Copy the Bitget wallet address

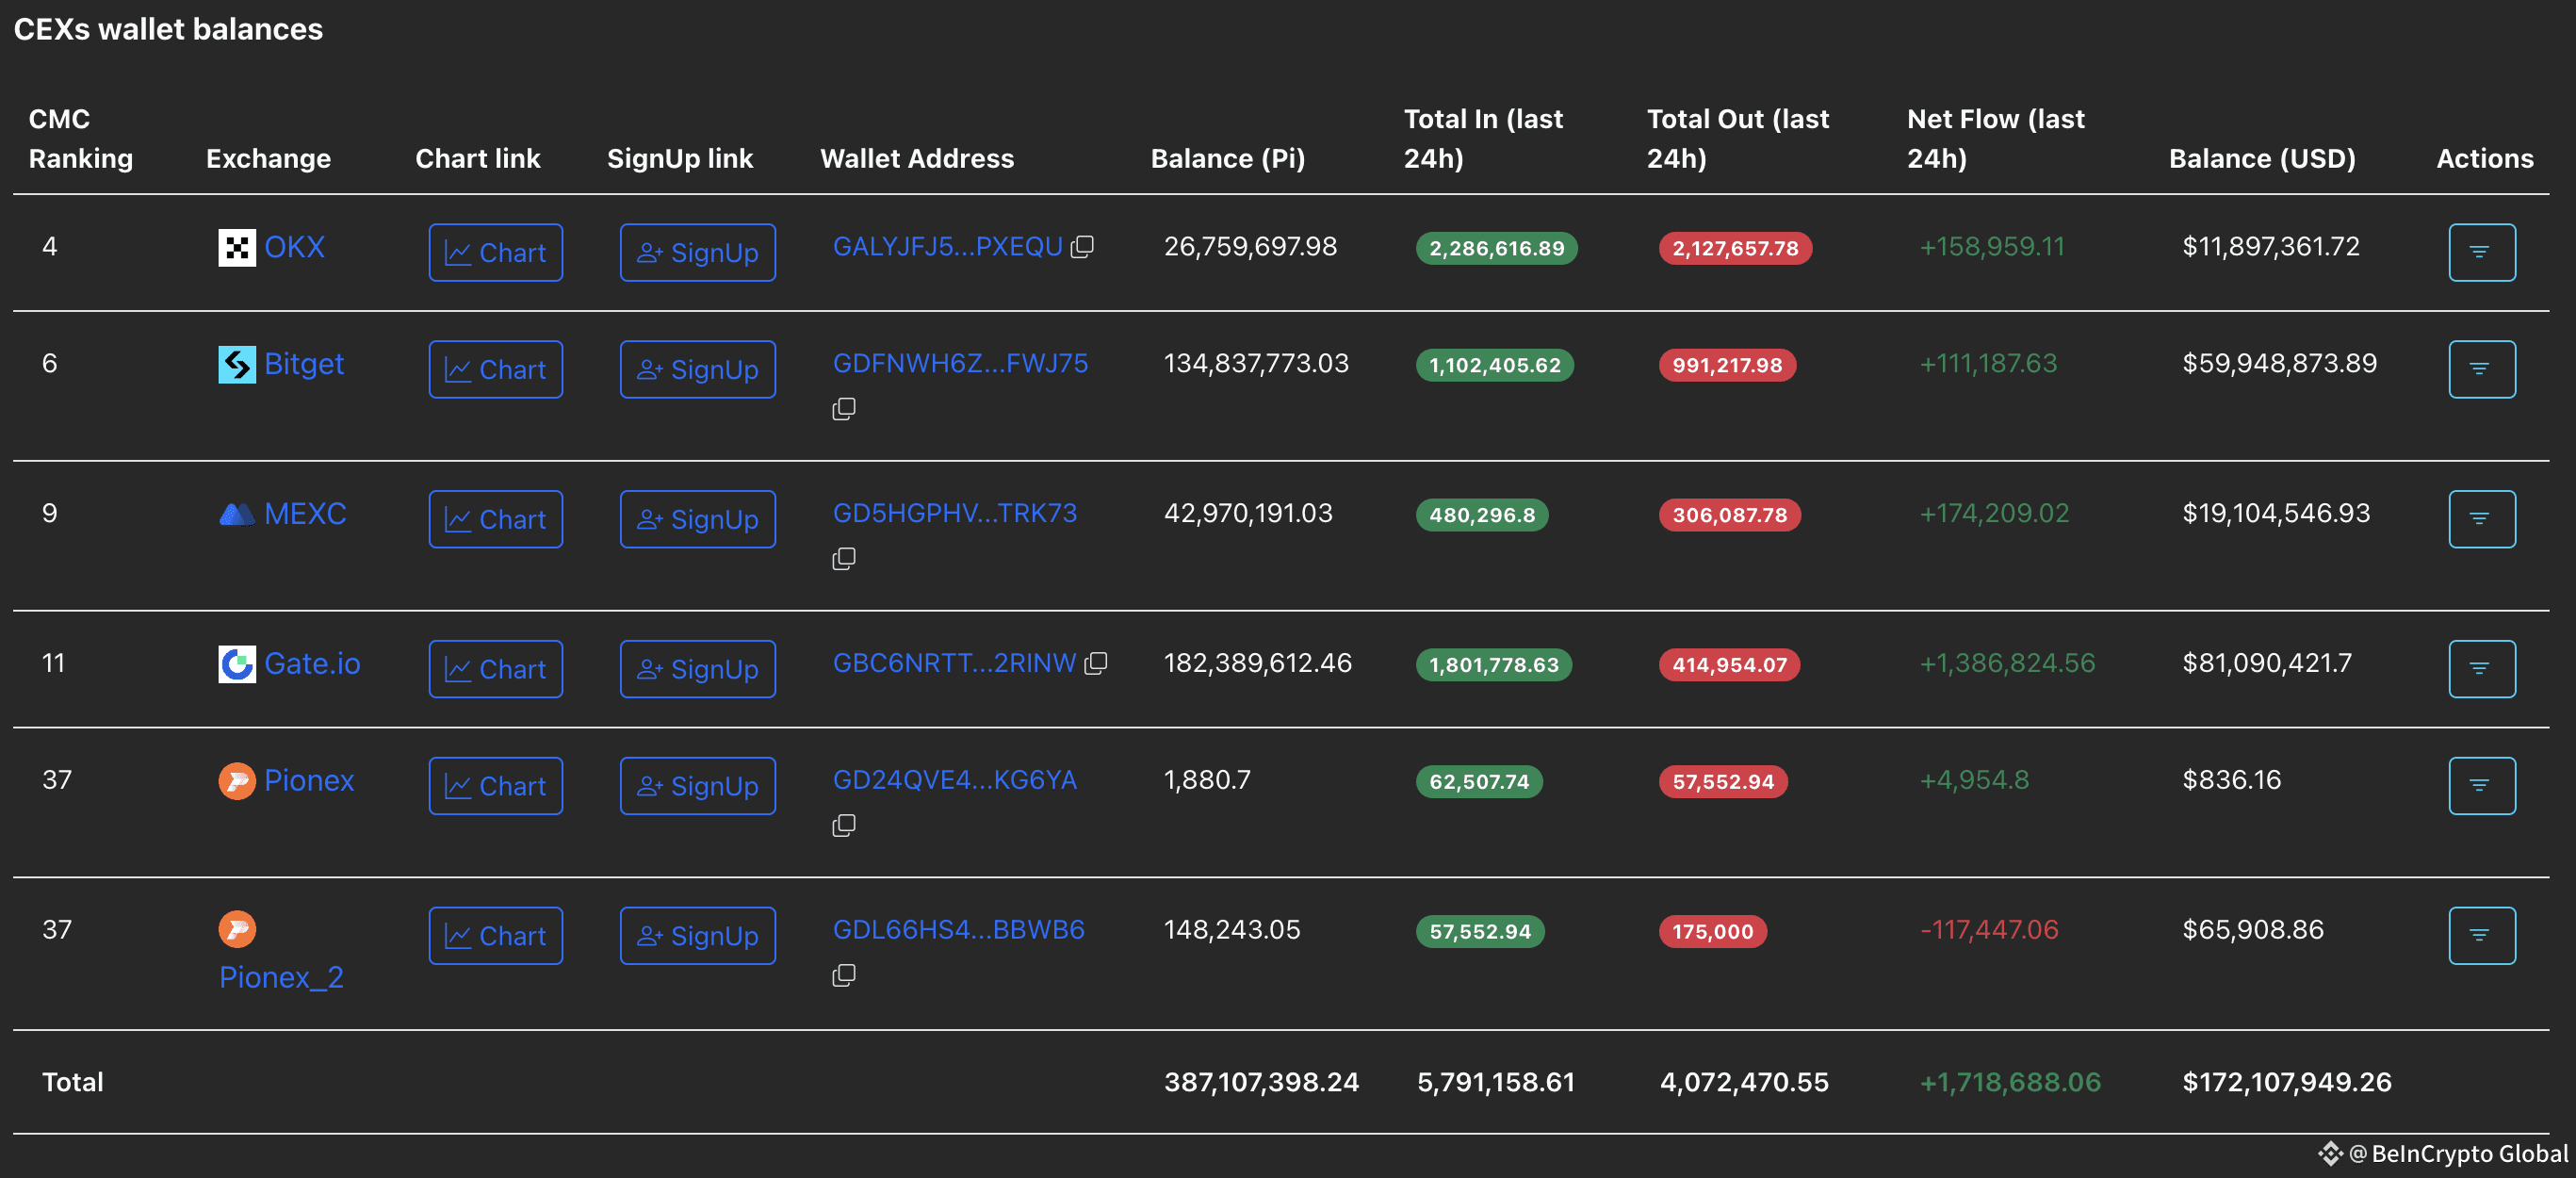pos(844,409)
